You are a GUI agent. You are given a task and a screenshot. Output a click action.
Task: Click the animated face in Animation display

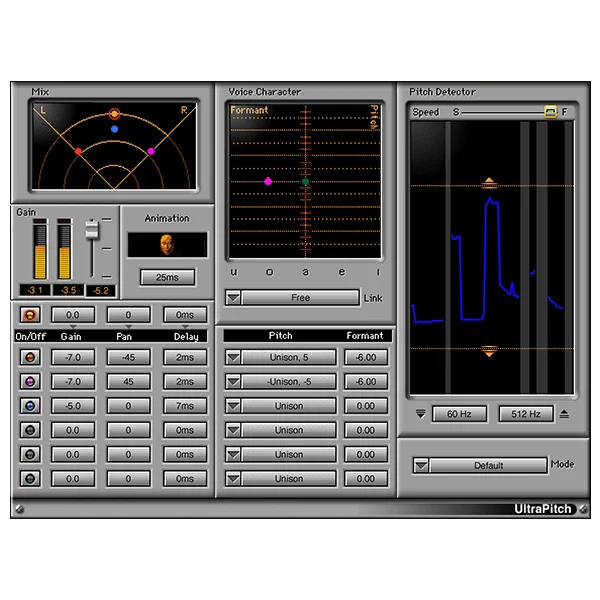click(x=167, y=245)
